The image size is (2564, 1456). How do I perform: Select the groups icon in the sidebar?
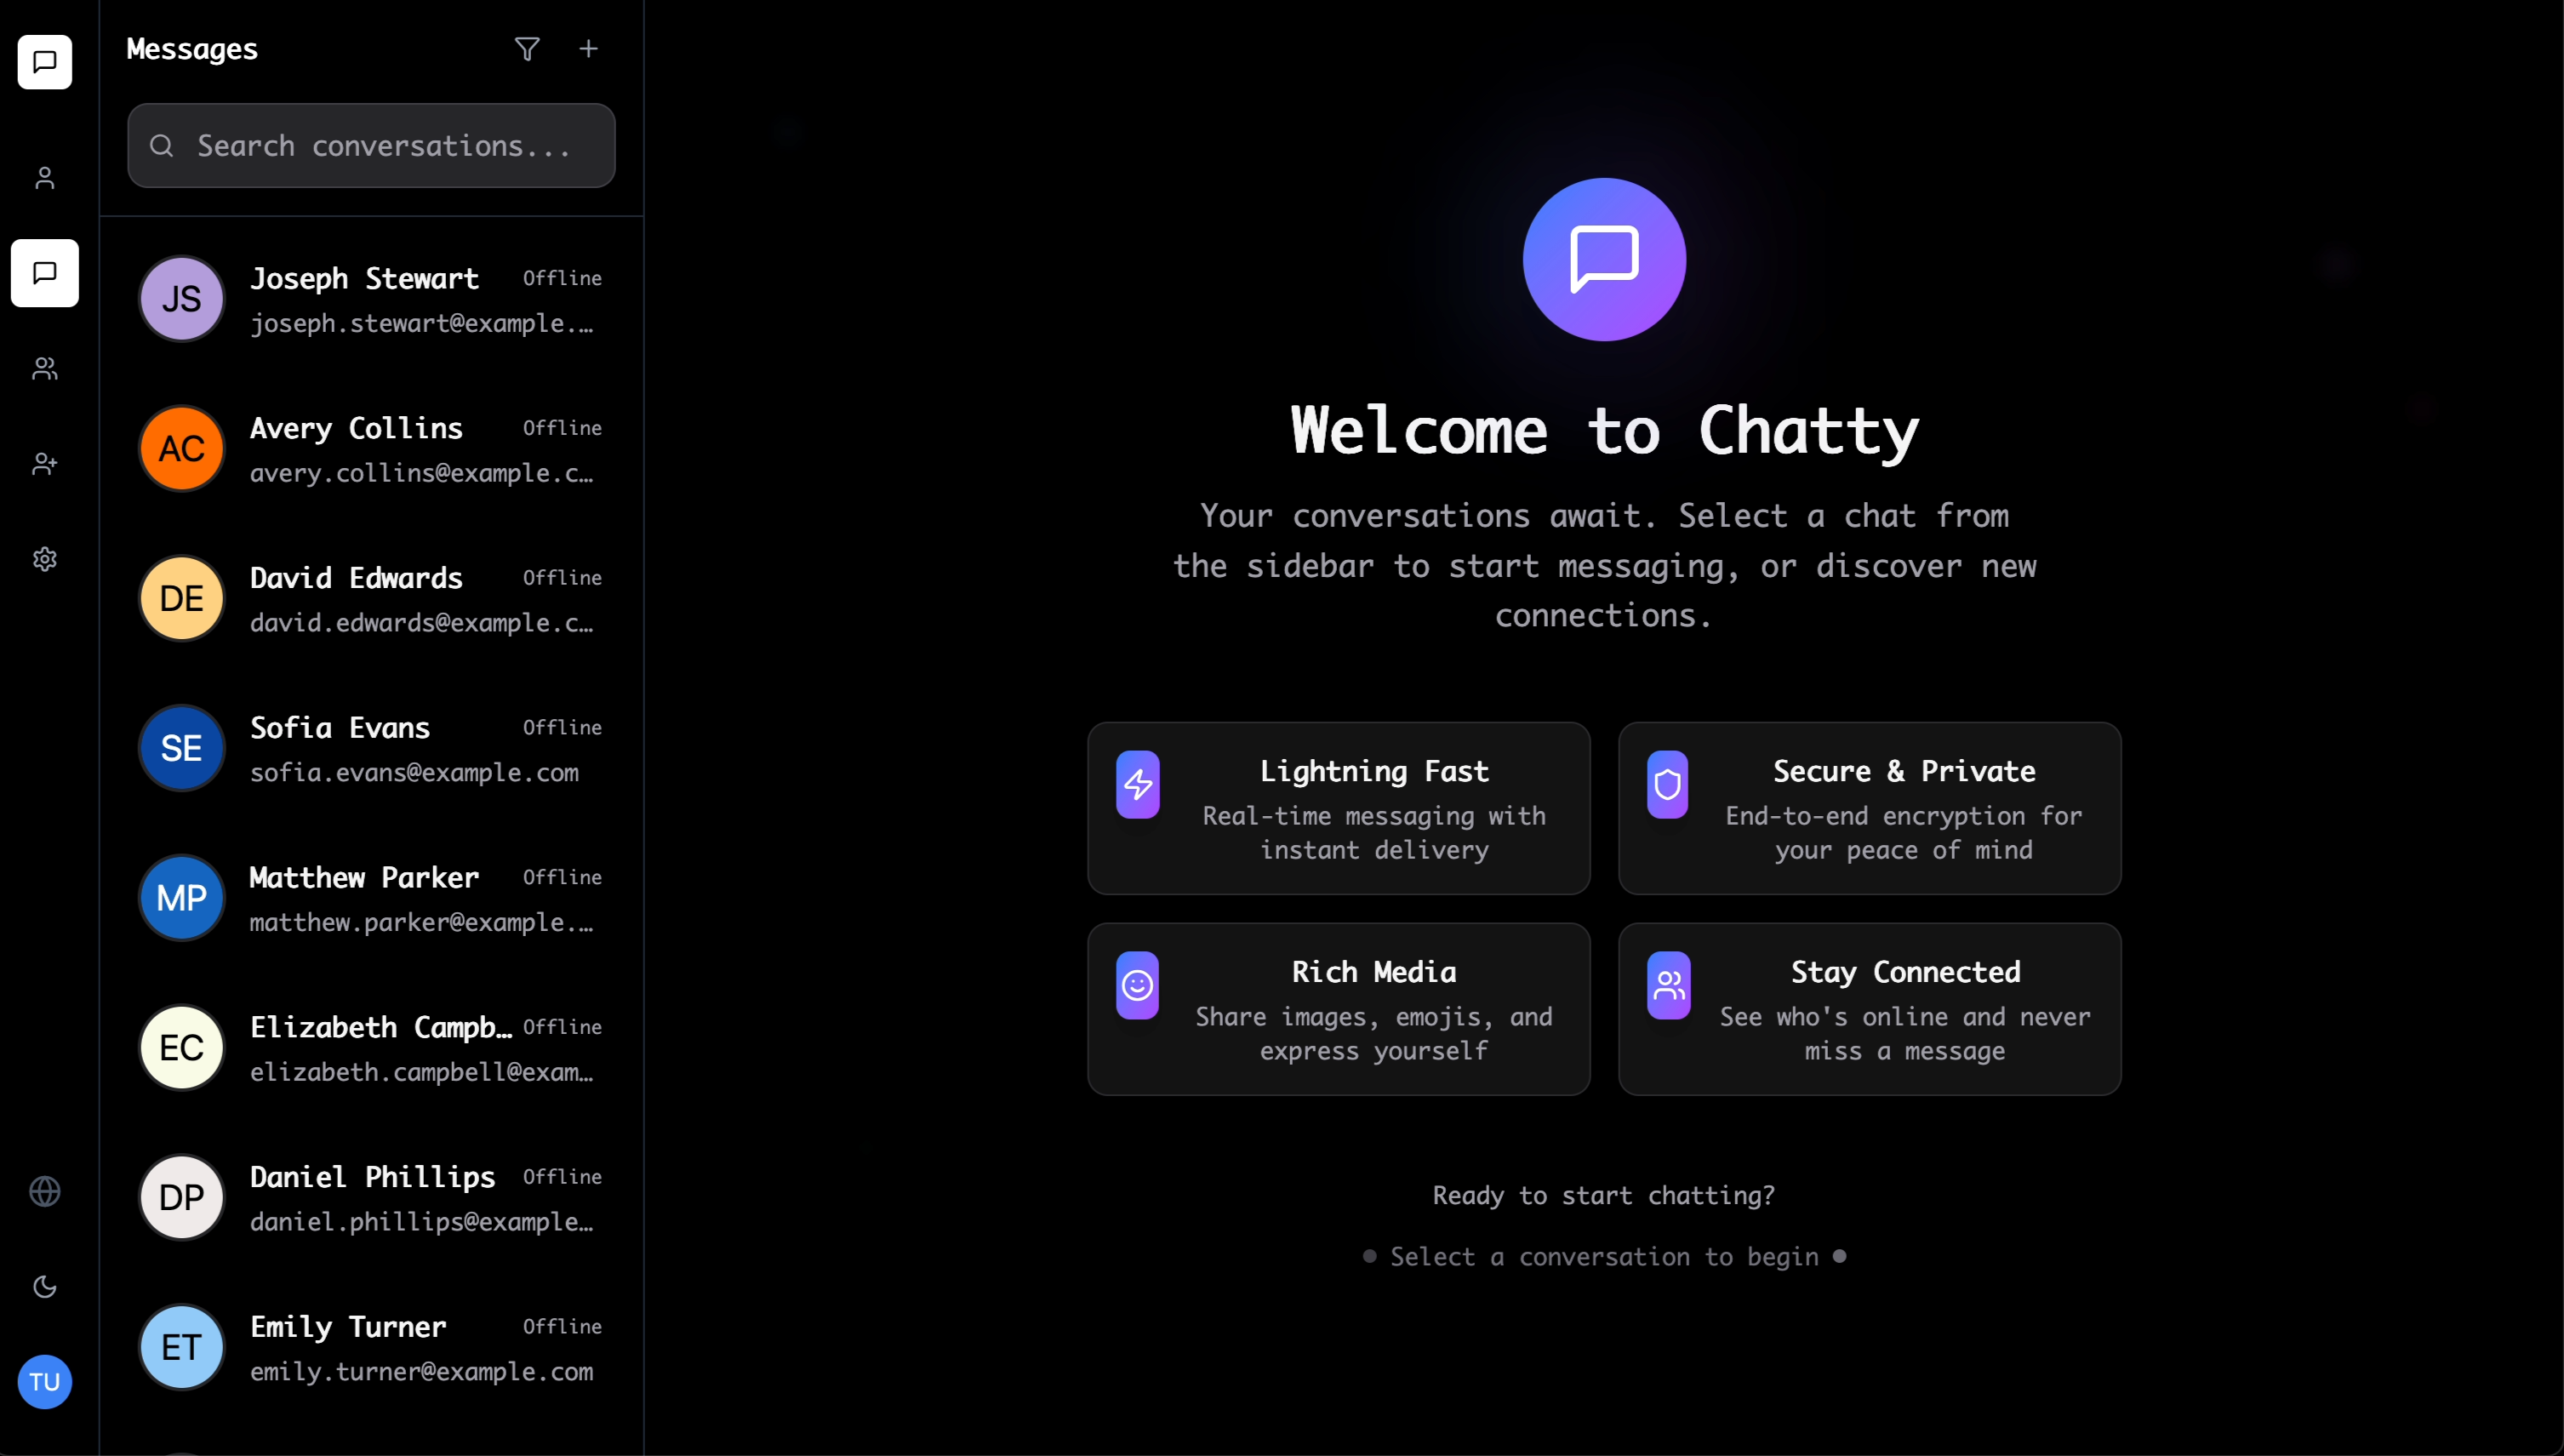click(x=44, y=368)
